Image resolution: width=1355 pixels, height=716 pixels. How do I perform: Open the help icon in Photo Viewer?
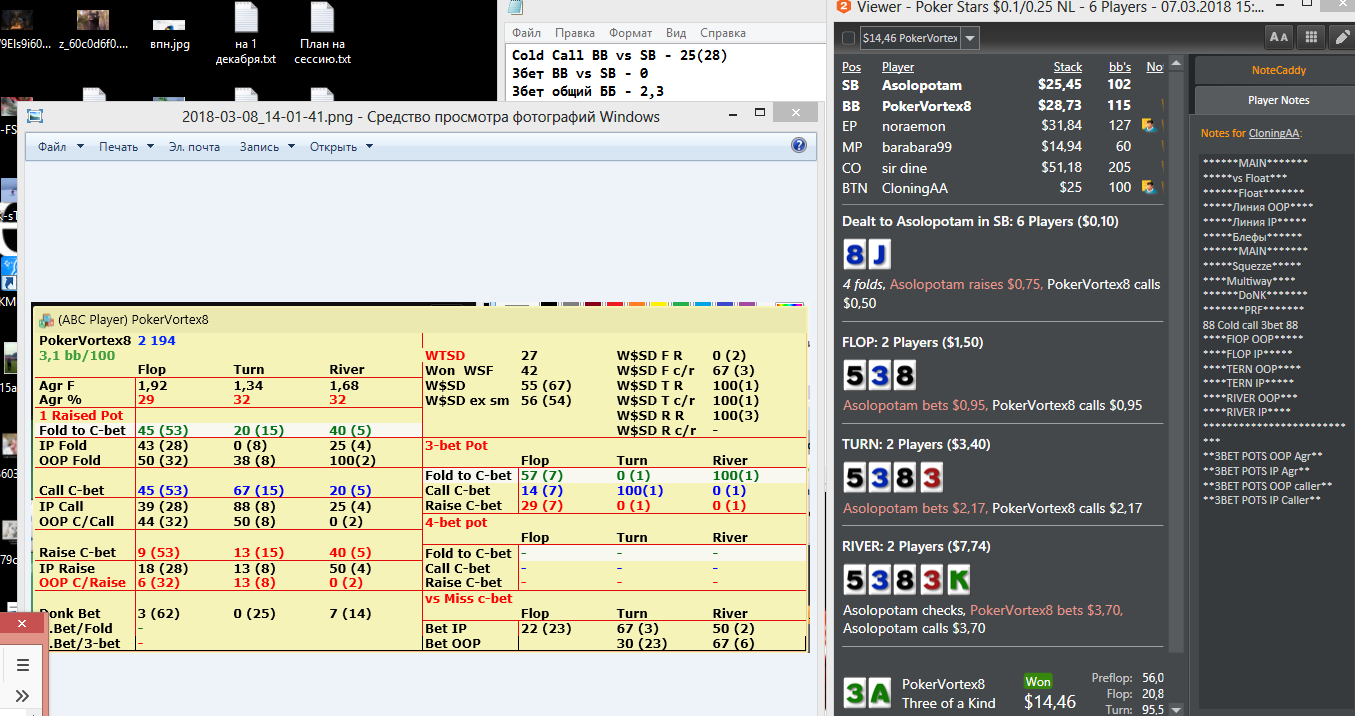[798, 146]
